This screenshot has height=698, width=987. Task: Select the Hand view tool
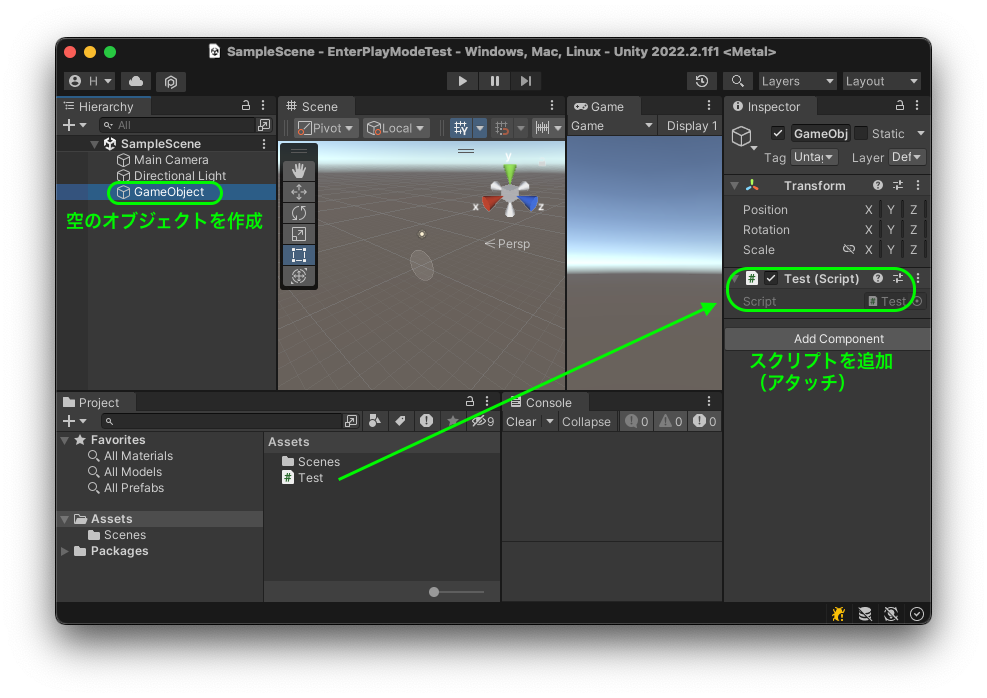click(299, 171)
